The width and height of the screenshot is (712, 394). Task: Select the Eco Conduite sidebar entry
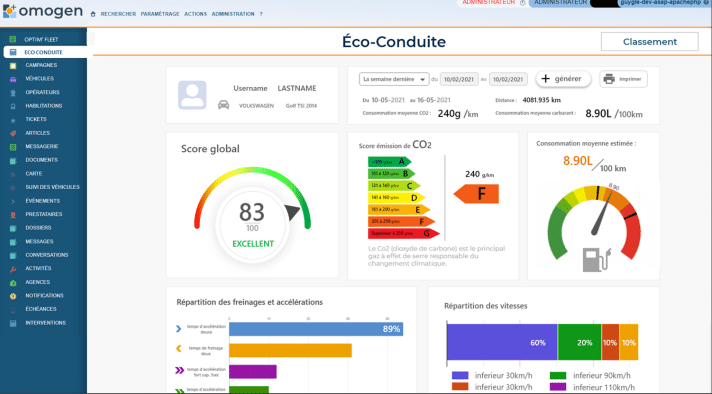45,52
